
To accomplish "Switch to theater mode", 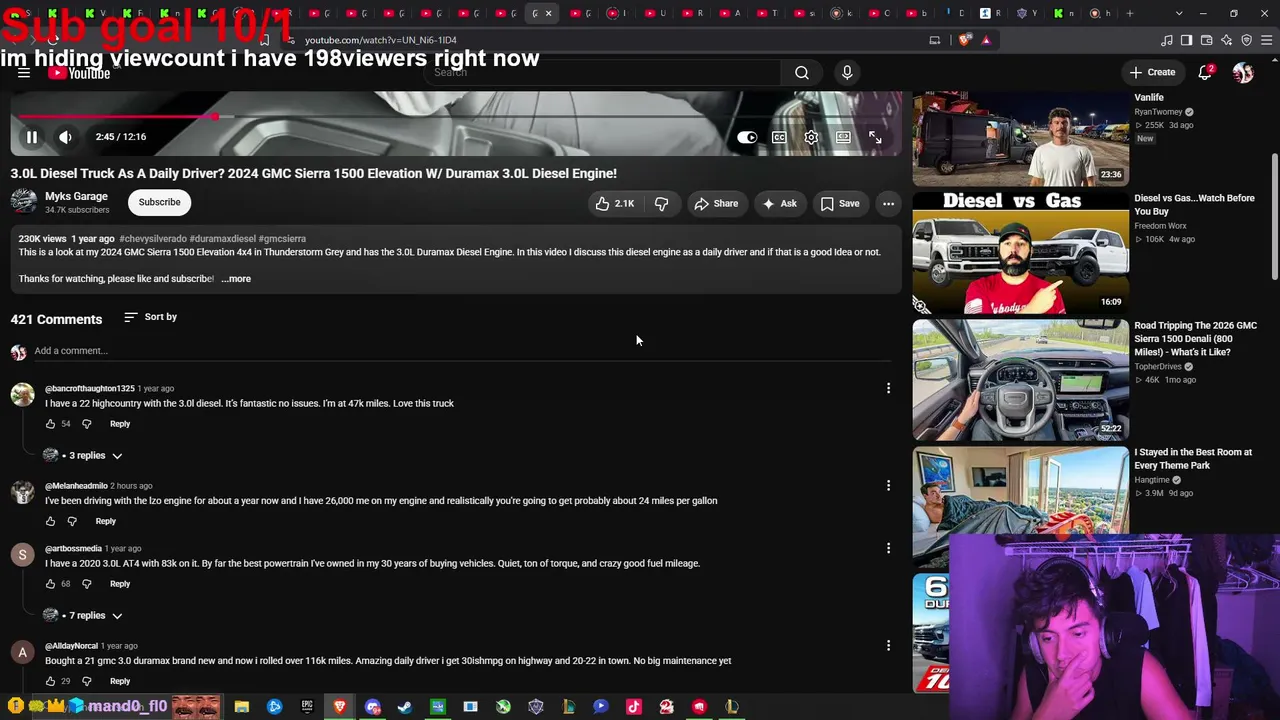I will 843,137.
